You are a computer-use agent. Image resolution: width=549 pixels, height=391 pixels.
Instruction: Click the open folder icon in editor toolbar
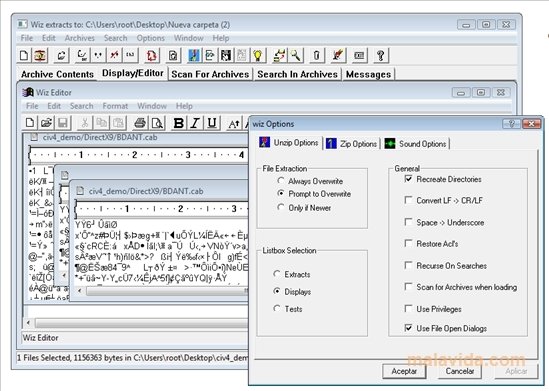click(46, 123)
